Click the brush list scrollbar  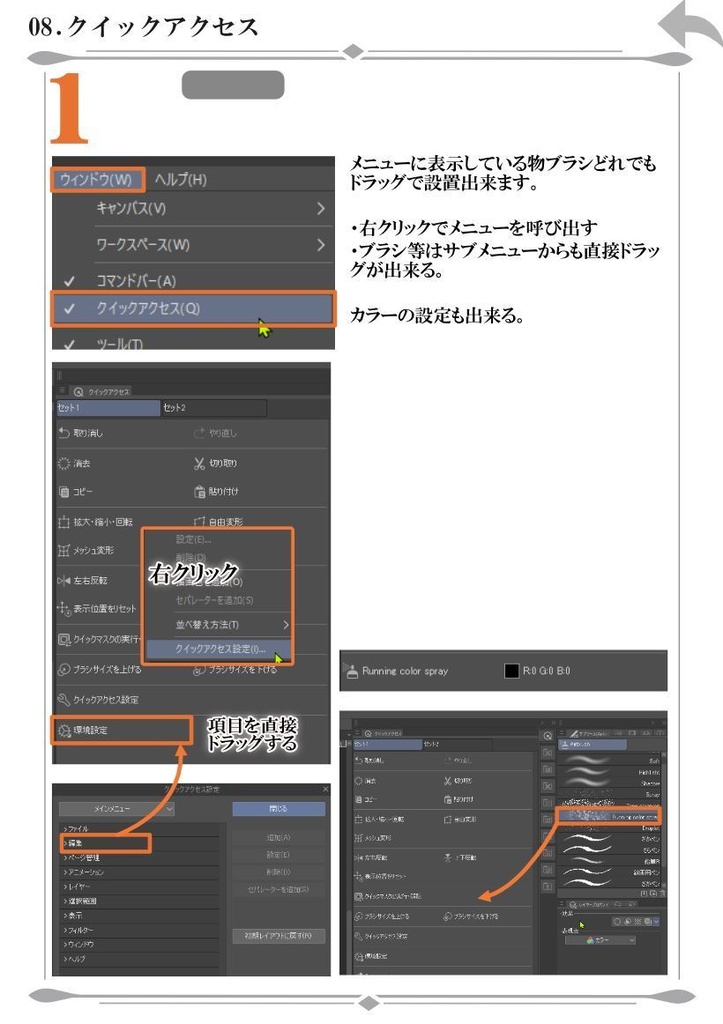point(664,816)
